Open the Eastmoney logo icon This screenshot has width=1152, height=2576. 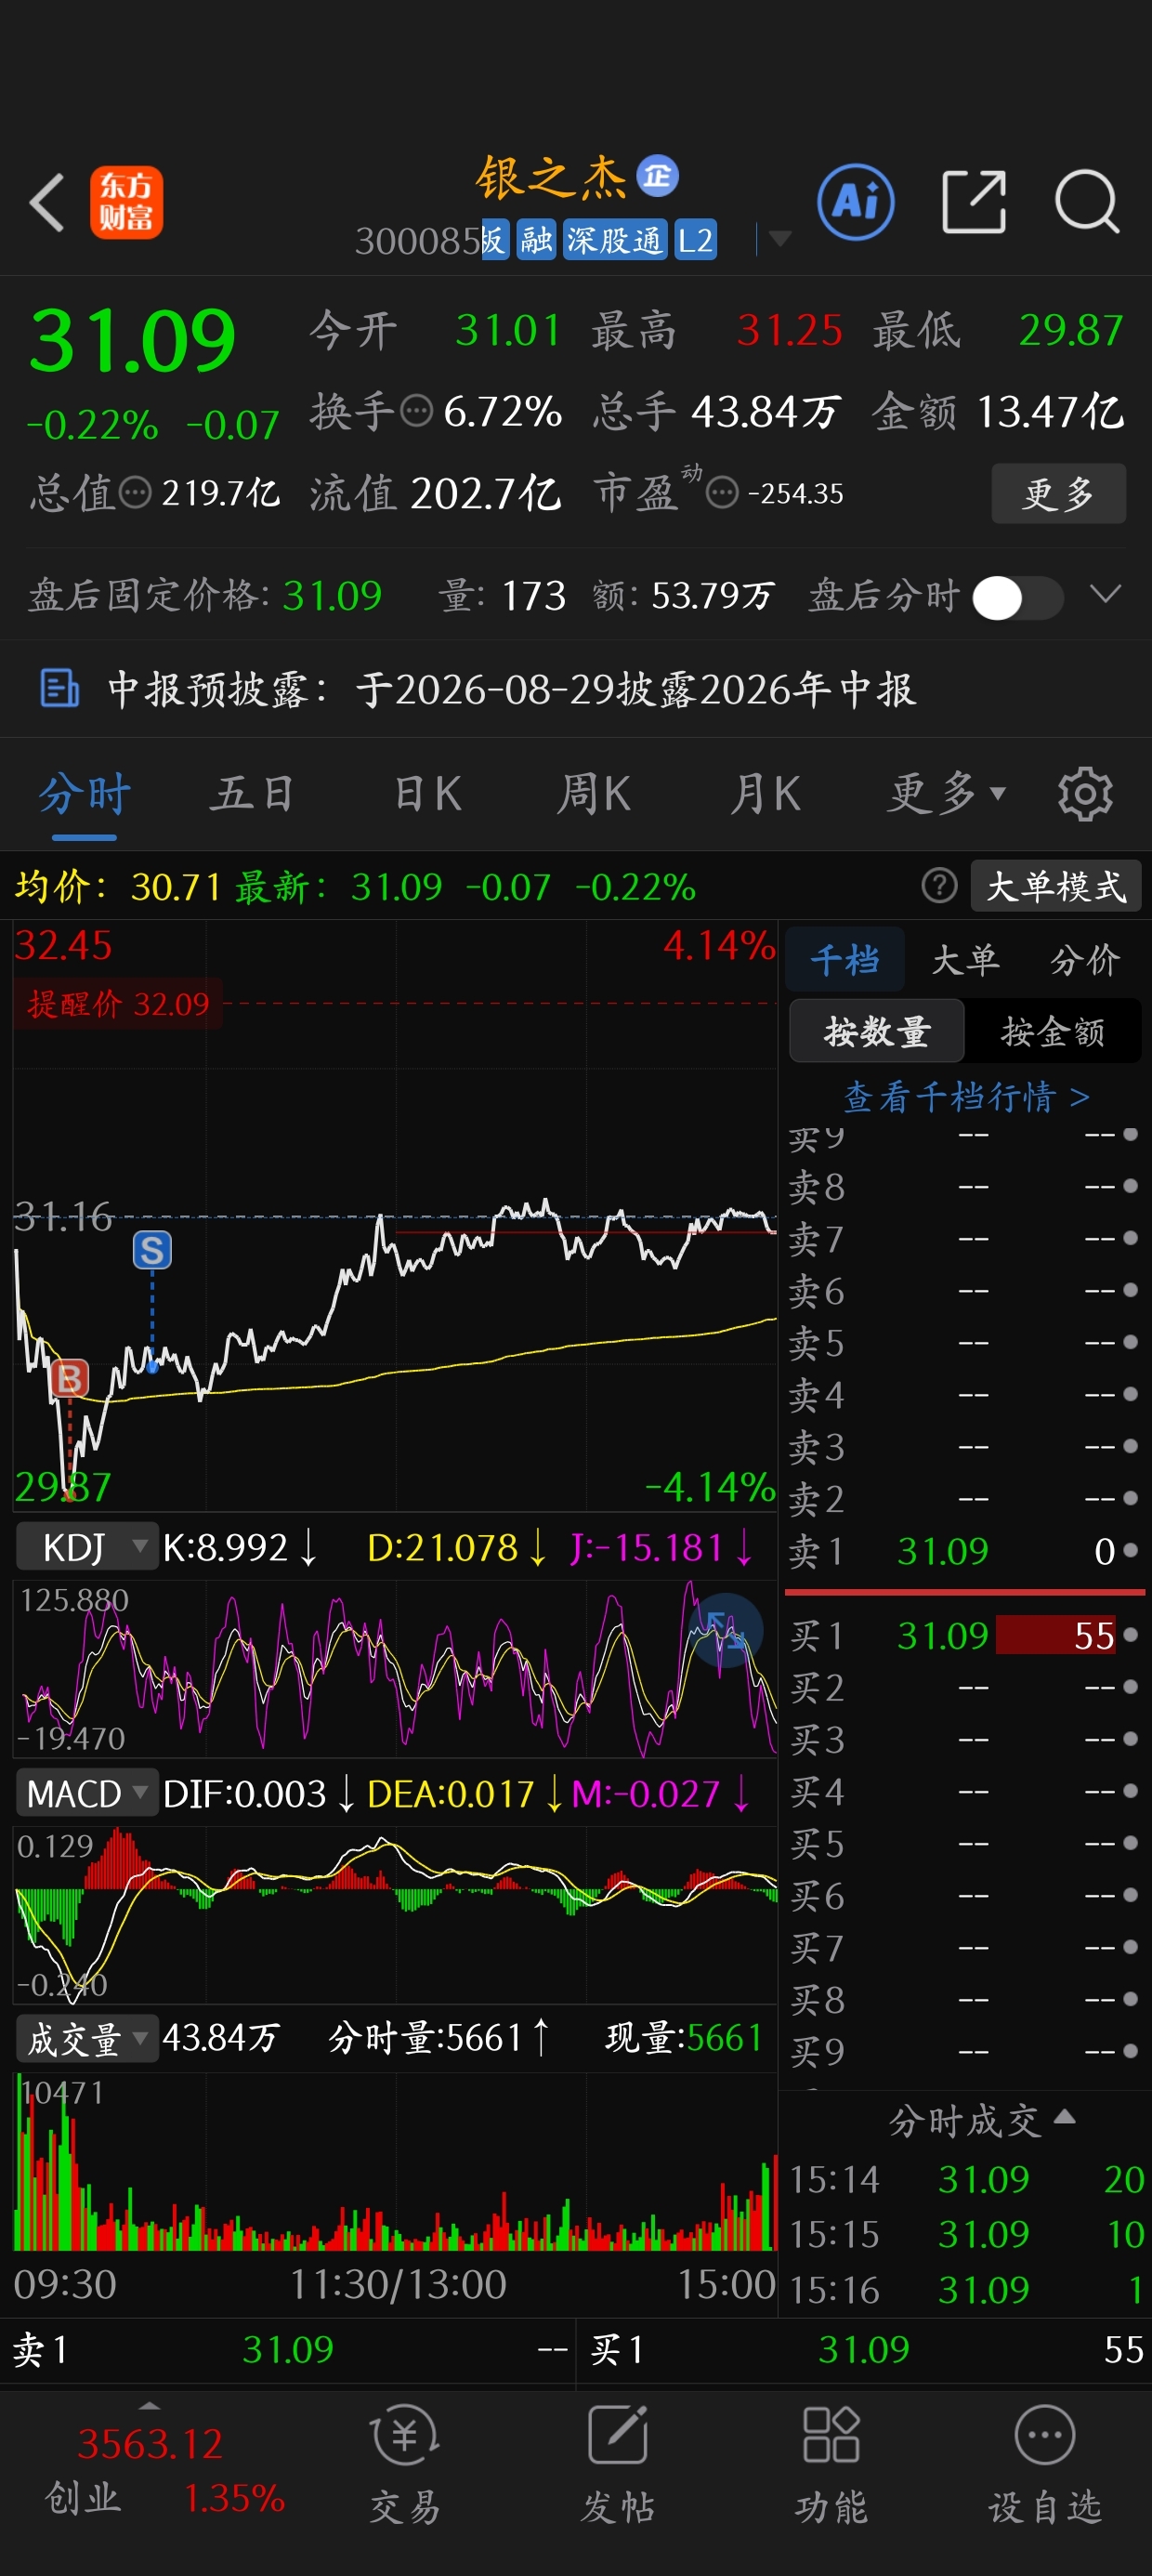(126, 202)
